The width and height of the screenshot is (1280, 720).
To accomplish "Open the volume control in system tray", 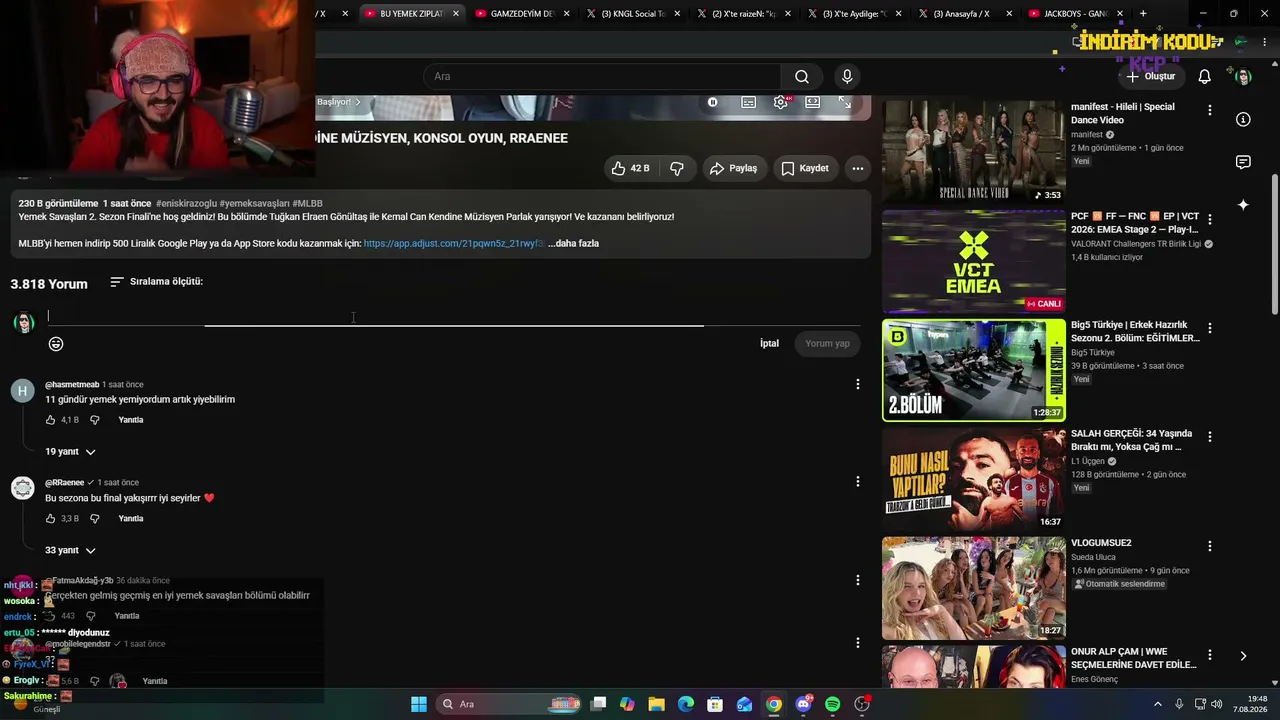I will tap(1217, 704).
